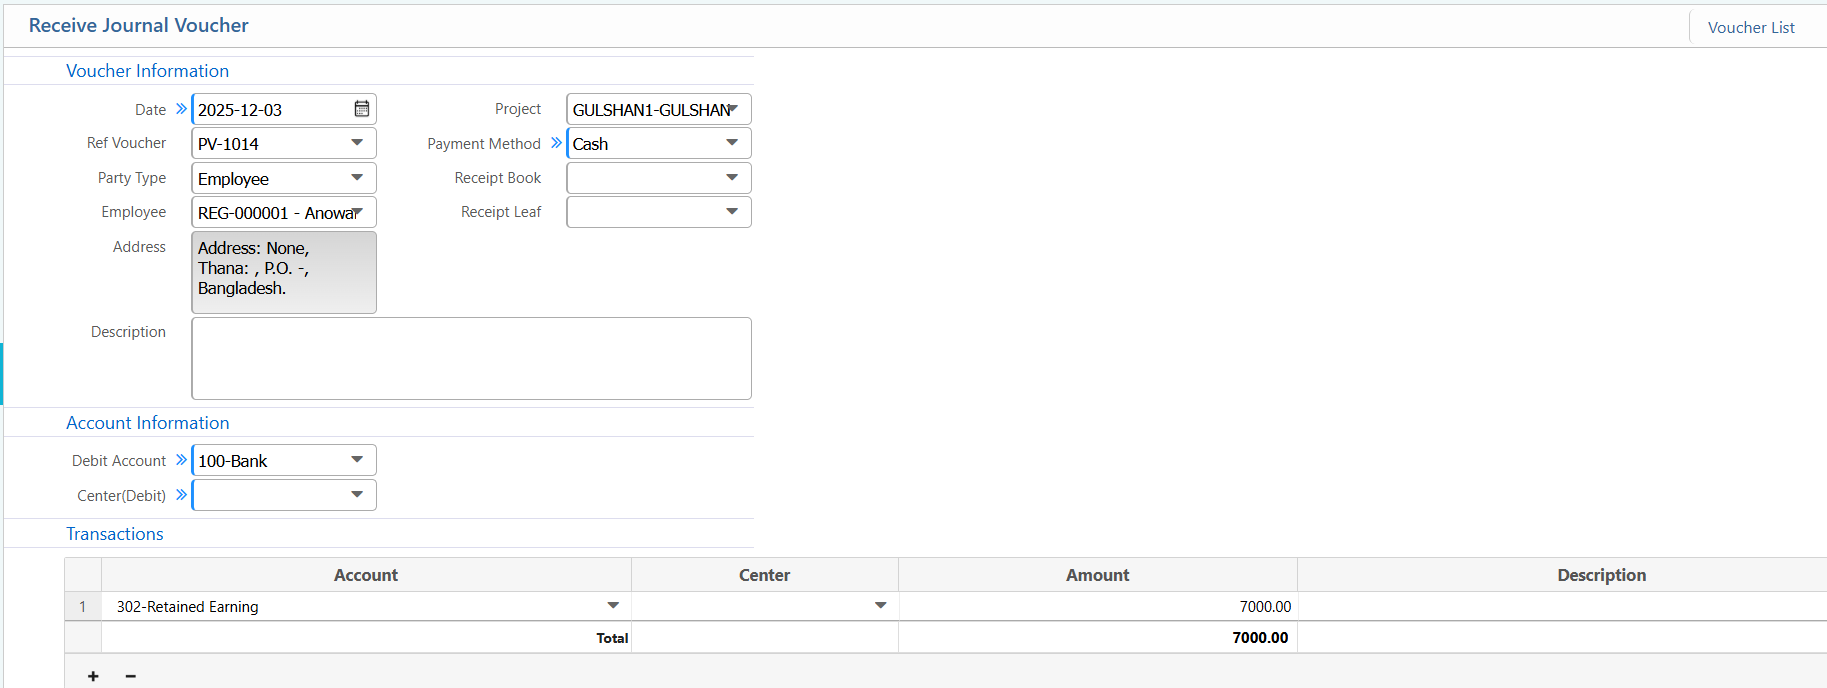1827x688 pixels.
Task: Click the 7000.00 amount cell in row 1
Action: tap(1097, 606)
